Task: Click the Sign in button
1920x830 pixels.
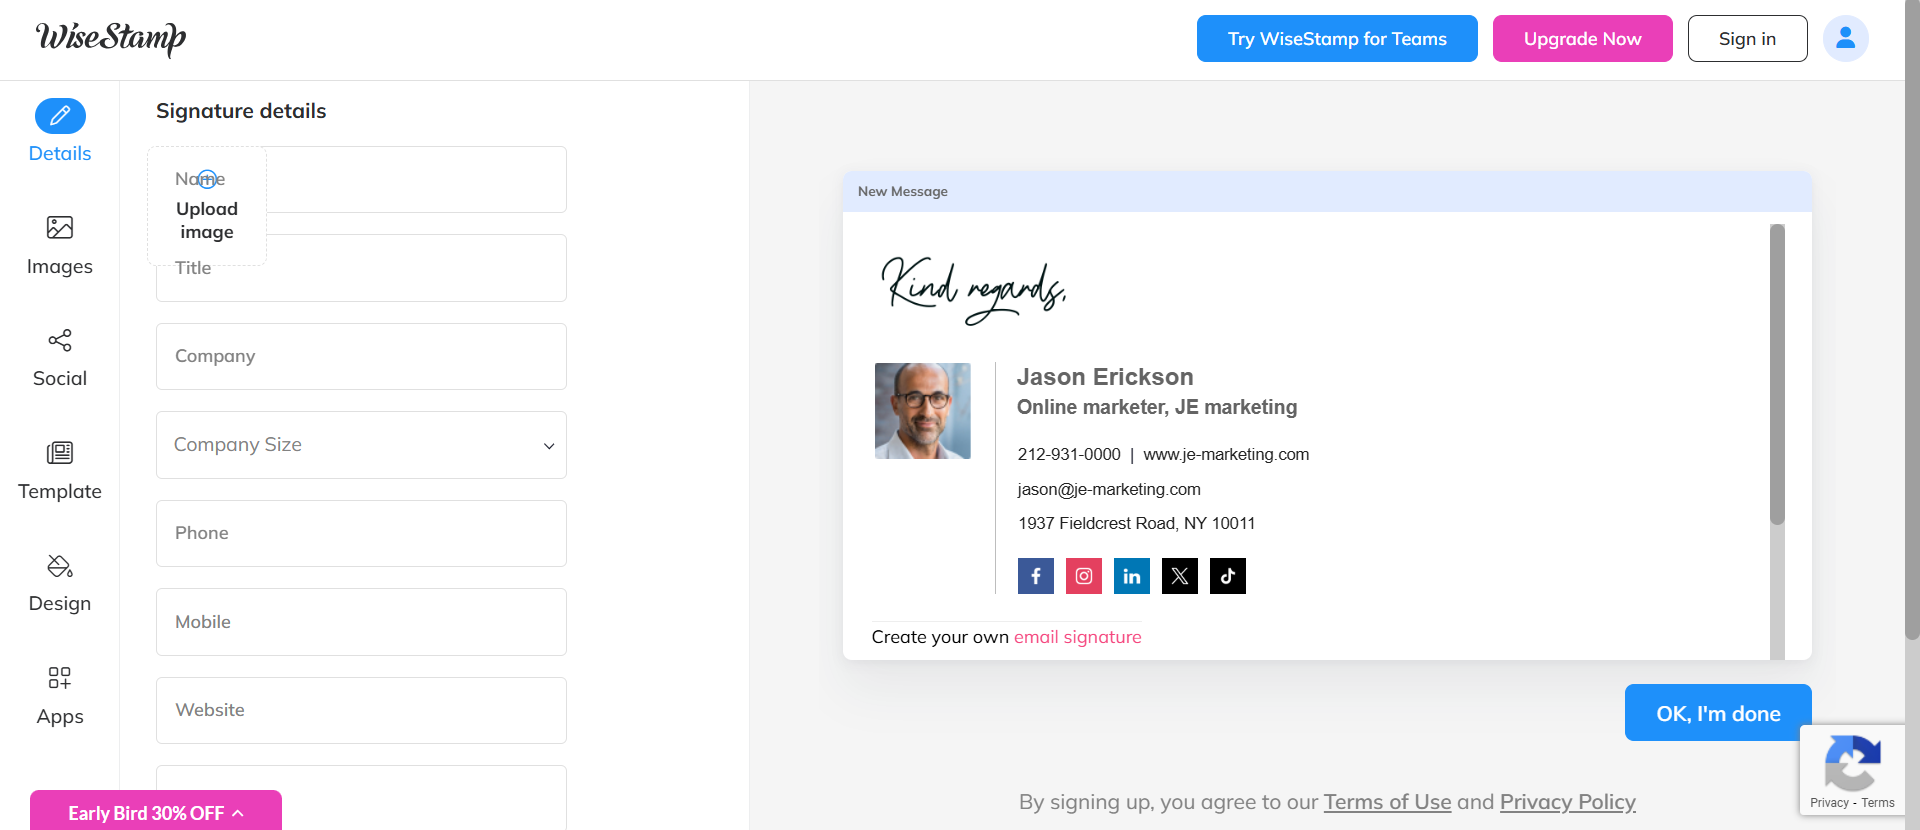Action: [1747, 39]
